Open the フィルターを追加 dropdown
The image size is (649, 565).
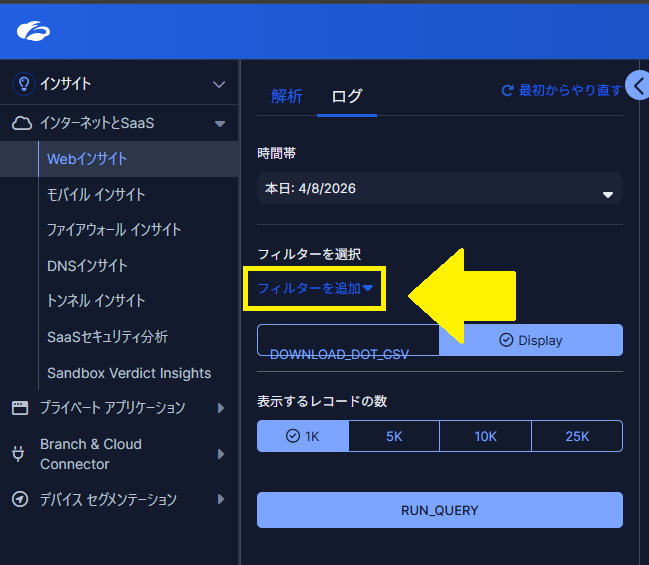[x=315, y=288]
